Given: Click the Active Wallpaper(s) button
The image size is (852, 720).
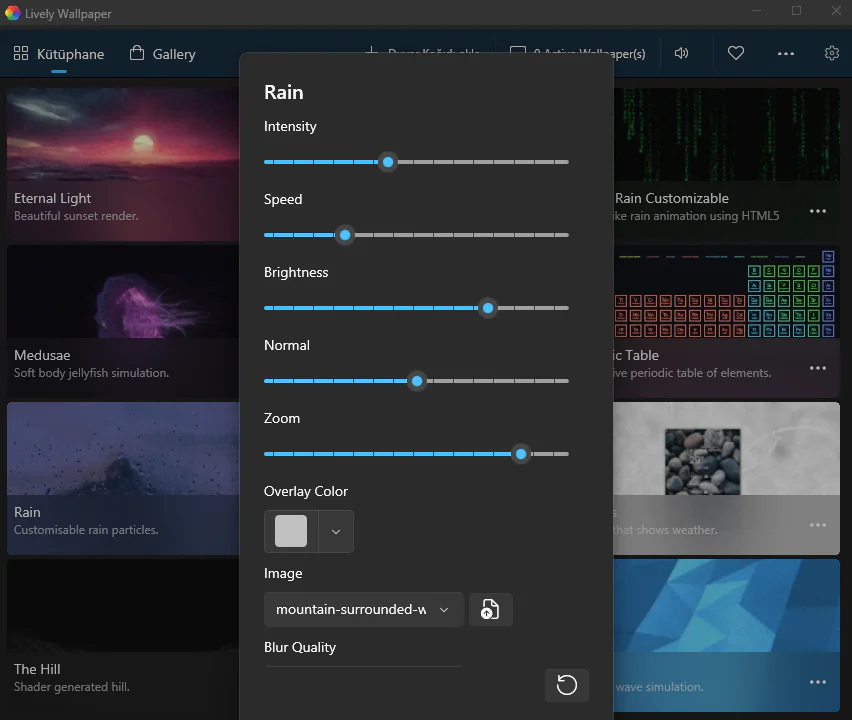Looking at the screenshot, I should 630,54.
